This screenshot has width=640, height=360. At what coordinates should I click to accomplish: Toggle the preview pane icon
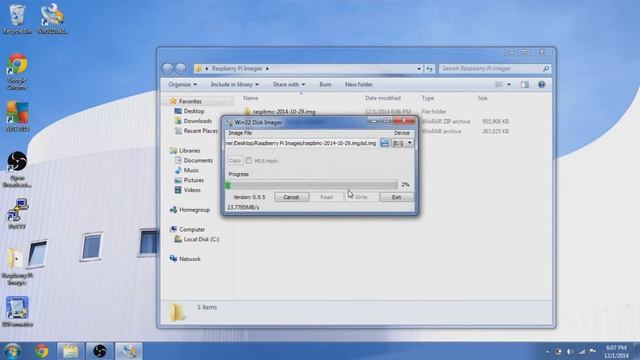[525, 84]
